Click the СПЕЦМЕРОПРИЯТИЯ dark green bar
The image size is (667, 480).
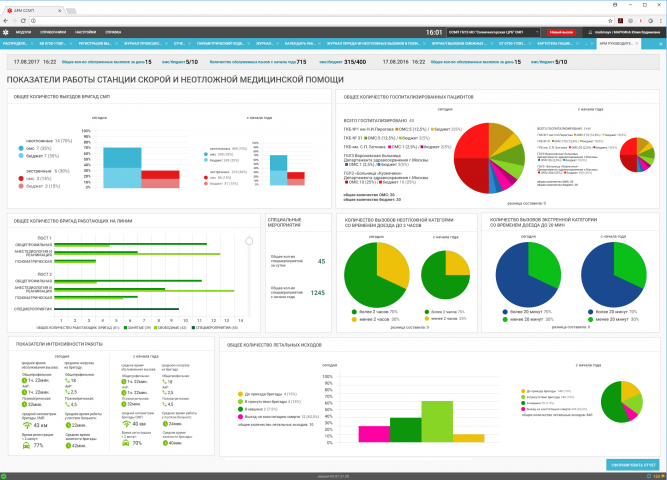coord(117,309)
